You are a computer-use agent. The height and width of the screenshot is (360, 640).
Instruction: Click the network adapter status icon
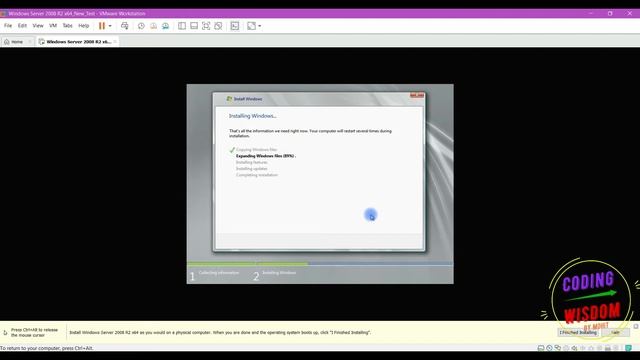(558, 348)
